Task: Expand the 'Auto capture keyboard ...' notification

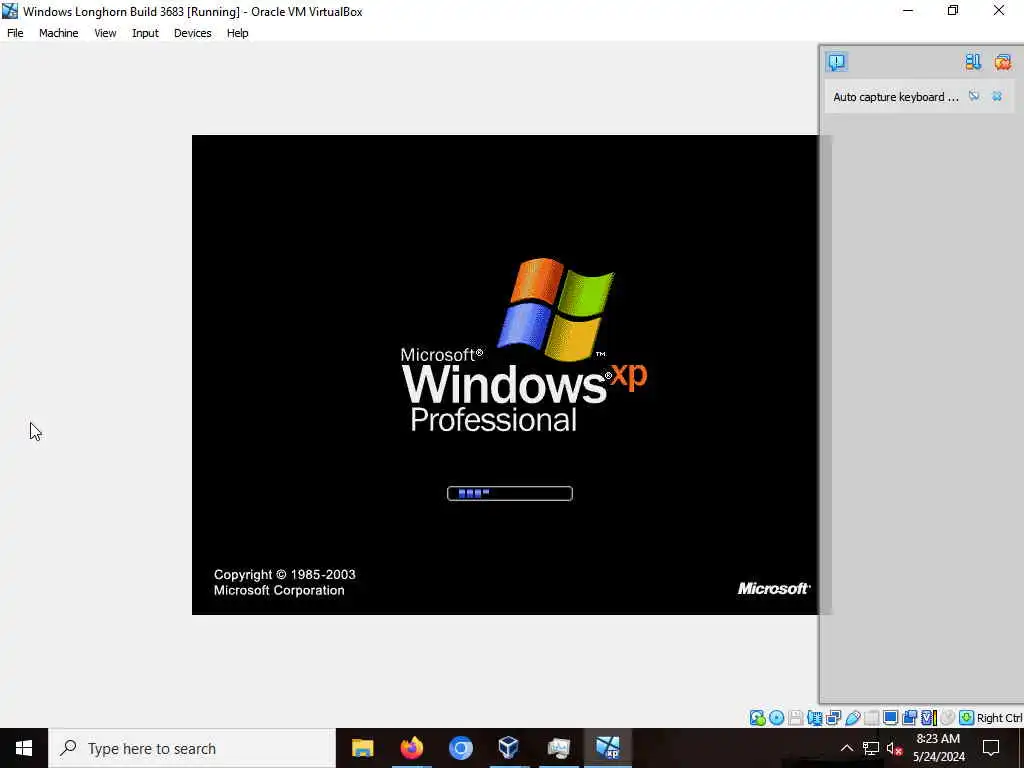Action: (896, 97)
